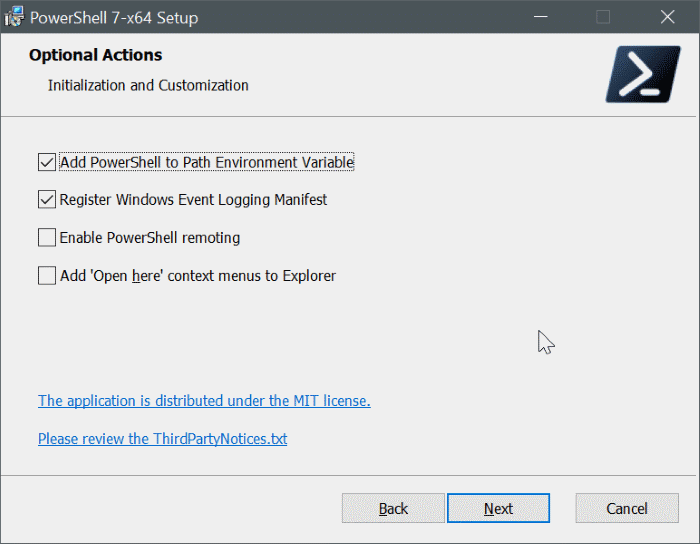This screenshot has width=700, height=544.
Task: Minimize the PowerShell Setup window
Action: [540, 17]
